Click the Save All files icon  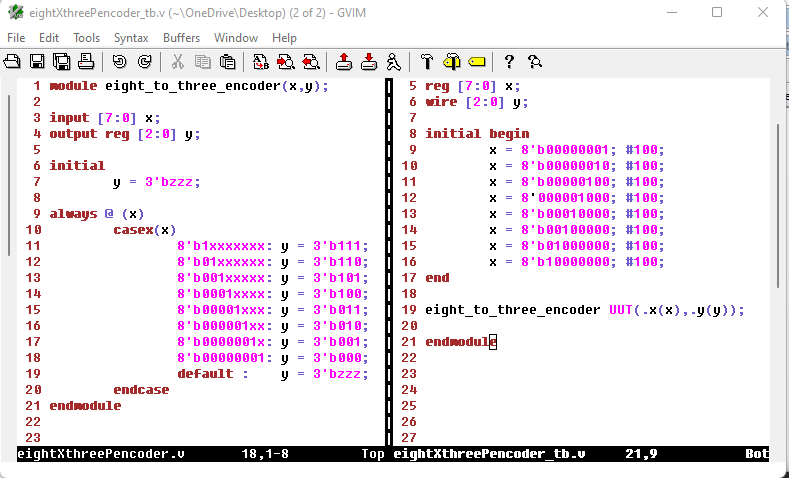[x=61, y=62]
